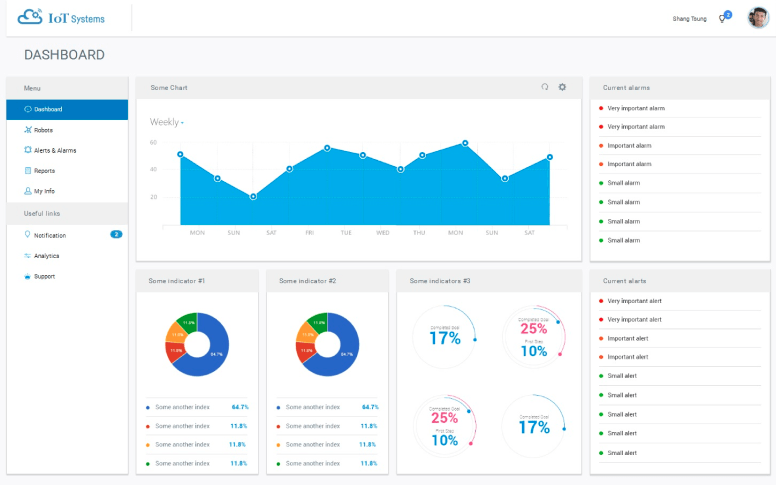Select the first Small alert entry
776x485 pixels.
[622, 376]
